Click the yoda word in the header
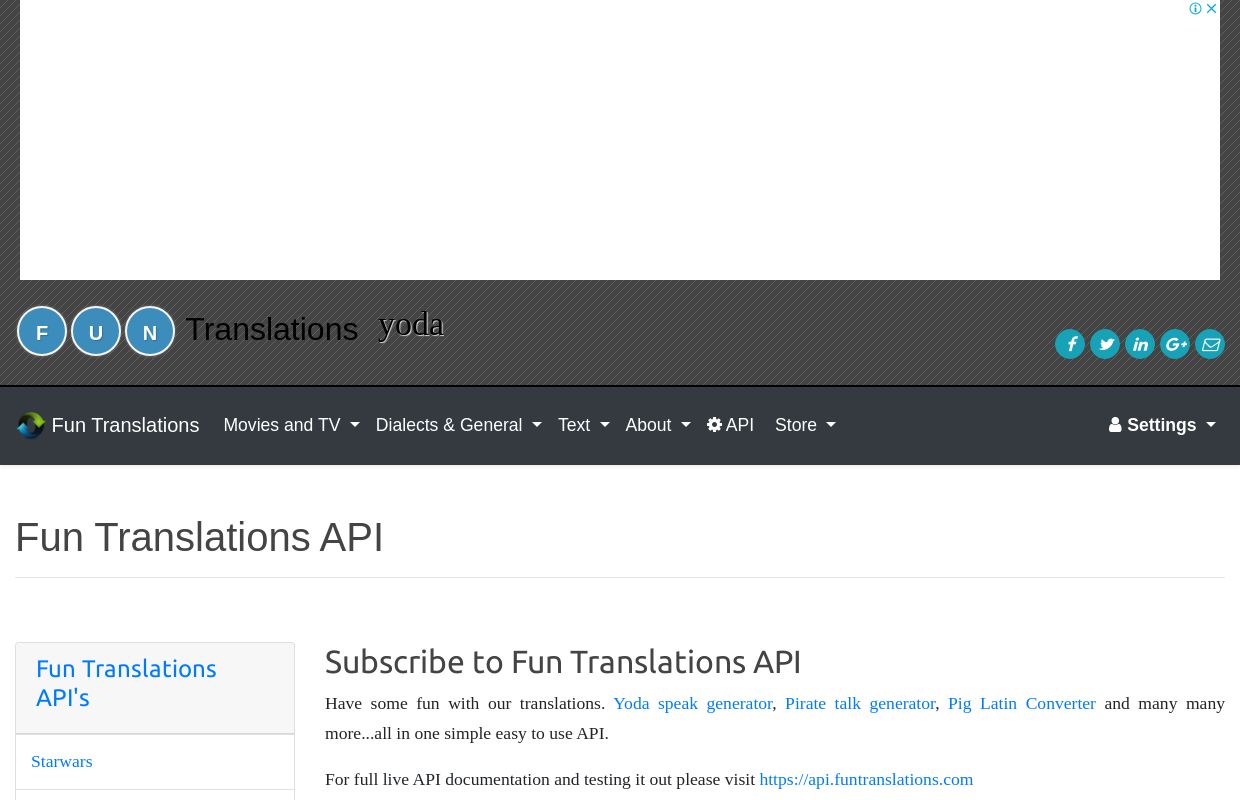The image size is (1240, 800). [x=411, y=324]
